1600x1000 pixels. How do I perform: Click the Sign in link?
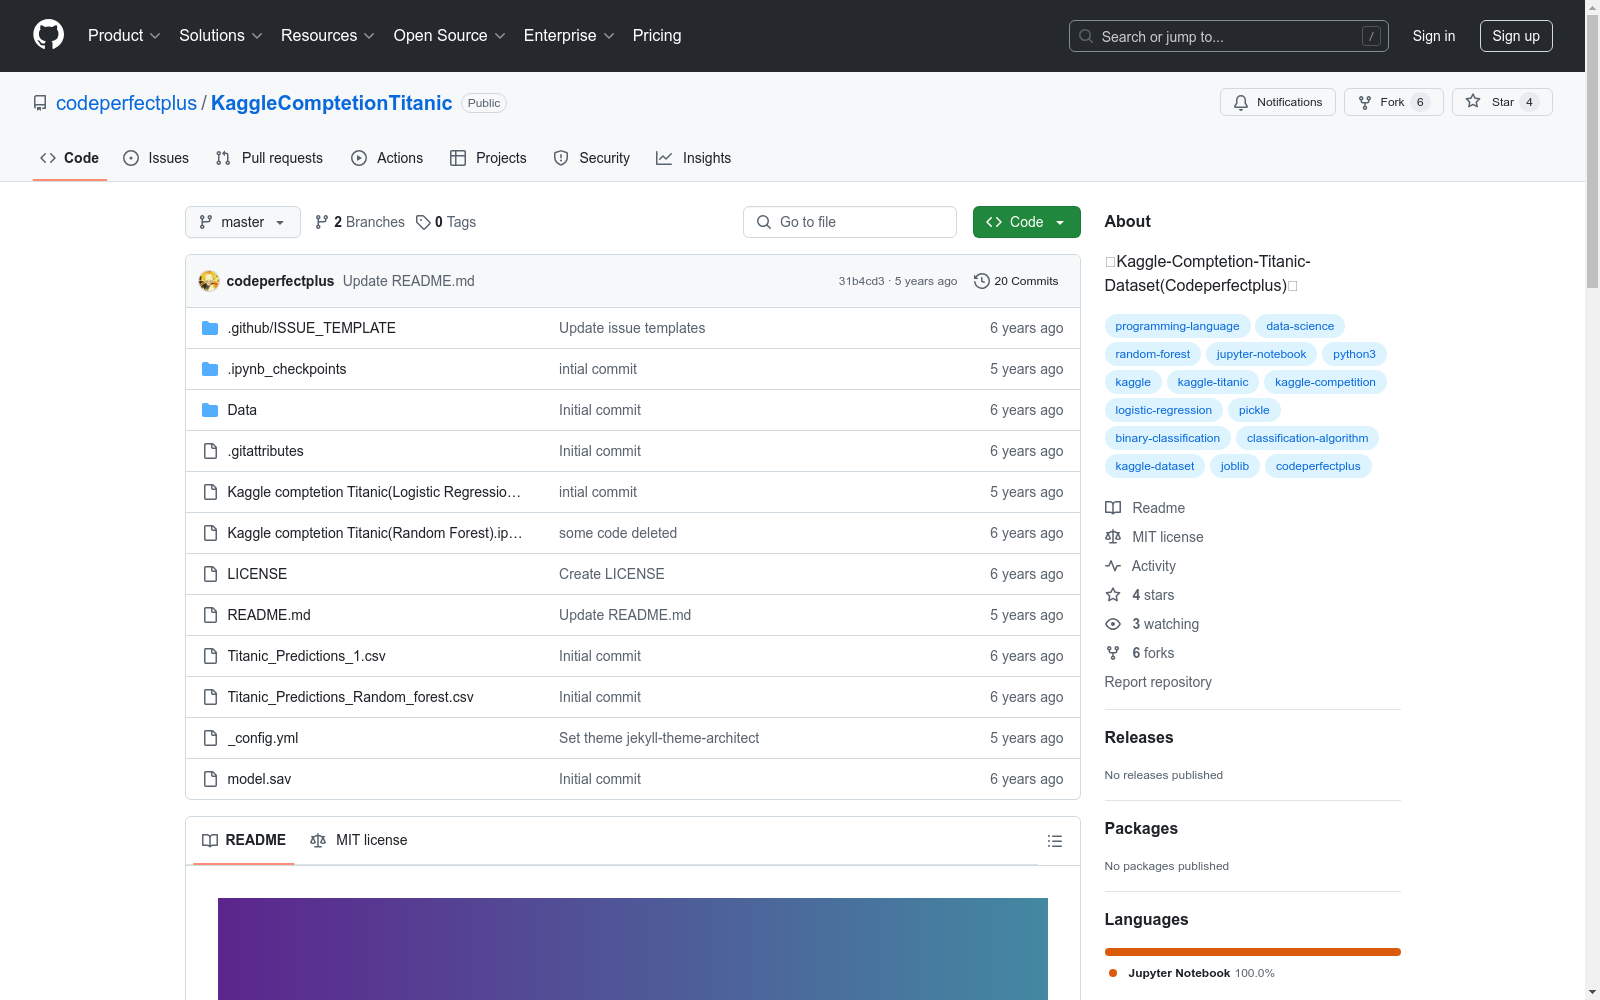click(x=1434, y=36)
